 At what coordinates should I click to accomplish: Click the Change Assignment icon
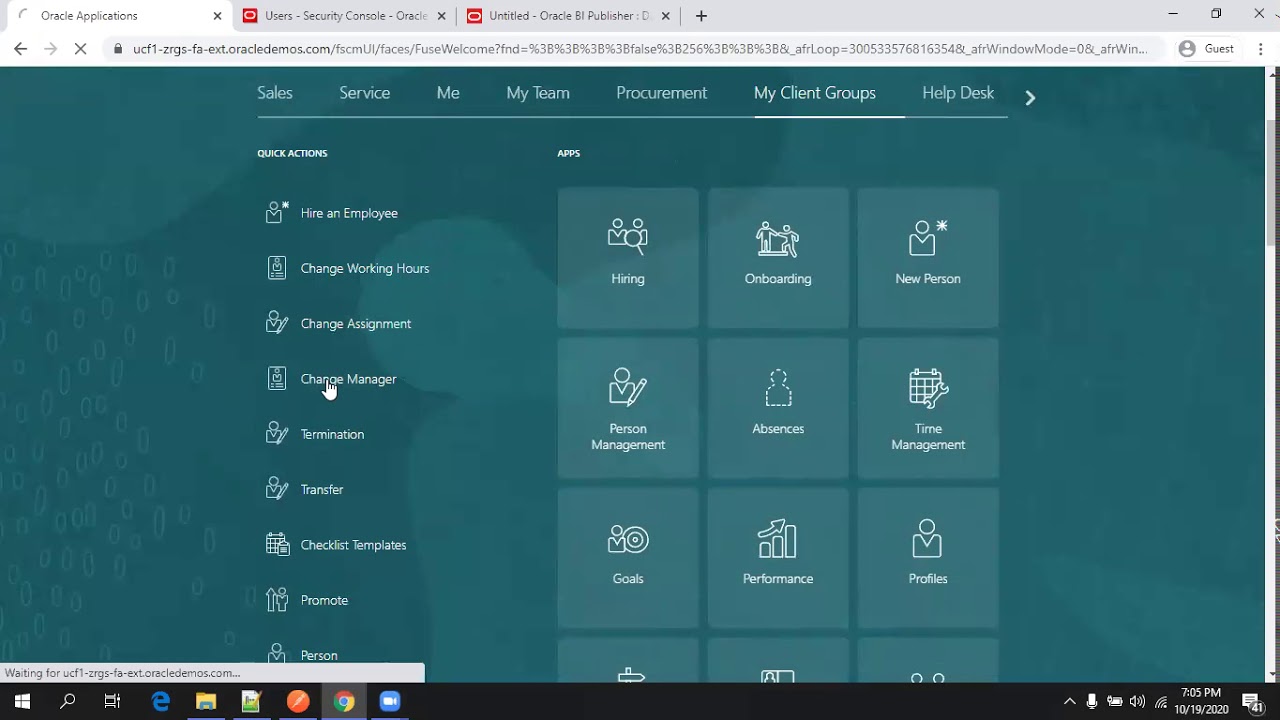tap(277, 323)
